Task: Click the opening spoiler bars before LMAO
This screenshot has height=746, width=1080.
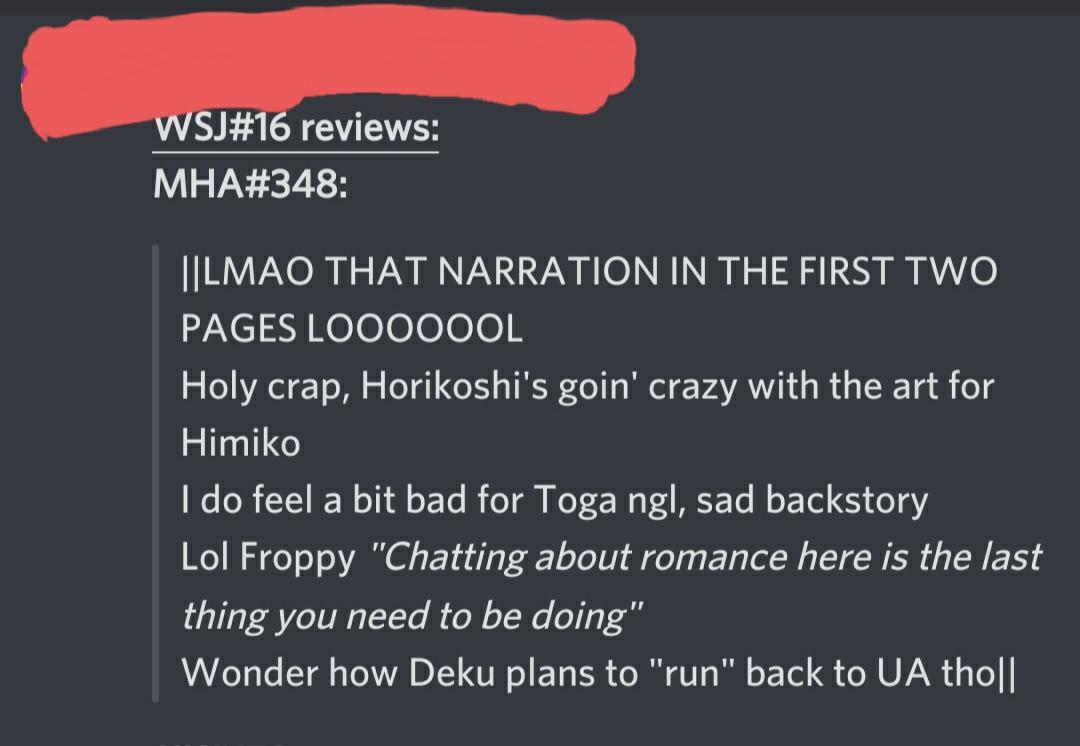Action: pos(189,271)
